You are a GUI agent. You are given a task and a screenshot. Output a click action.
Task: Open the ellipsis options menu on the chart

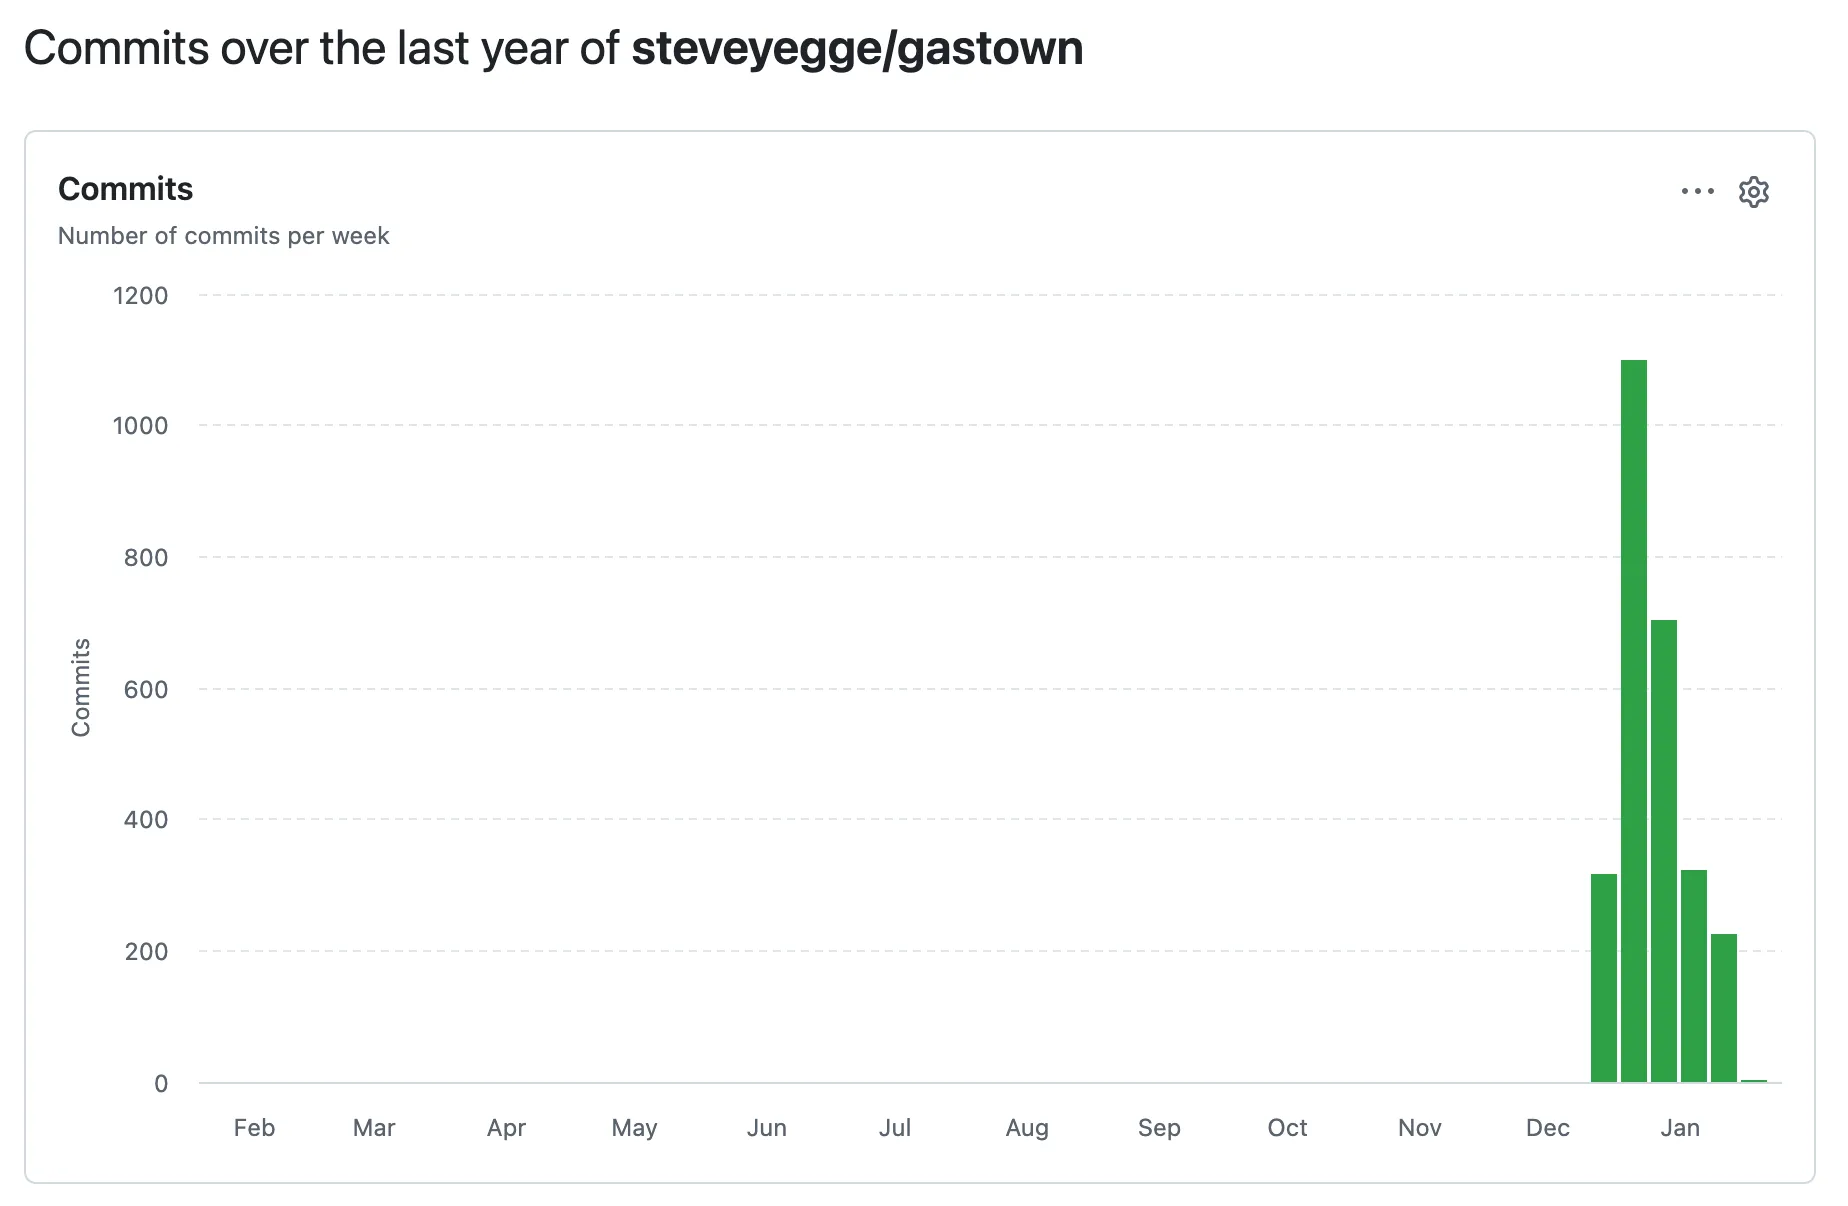(1697, 192)
